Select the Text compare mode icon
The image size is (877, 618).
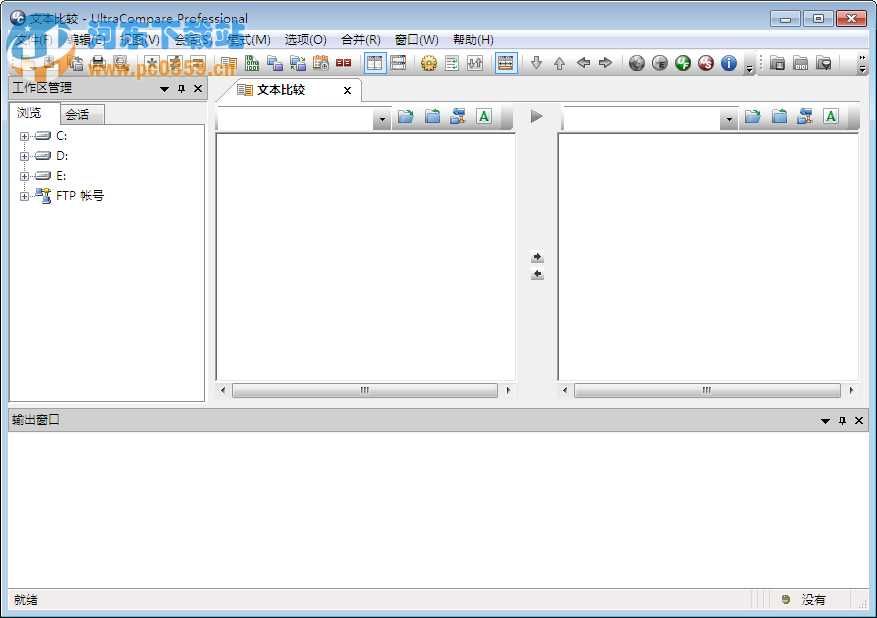click(x=229, y=63)
